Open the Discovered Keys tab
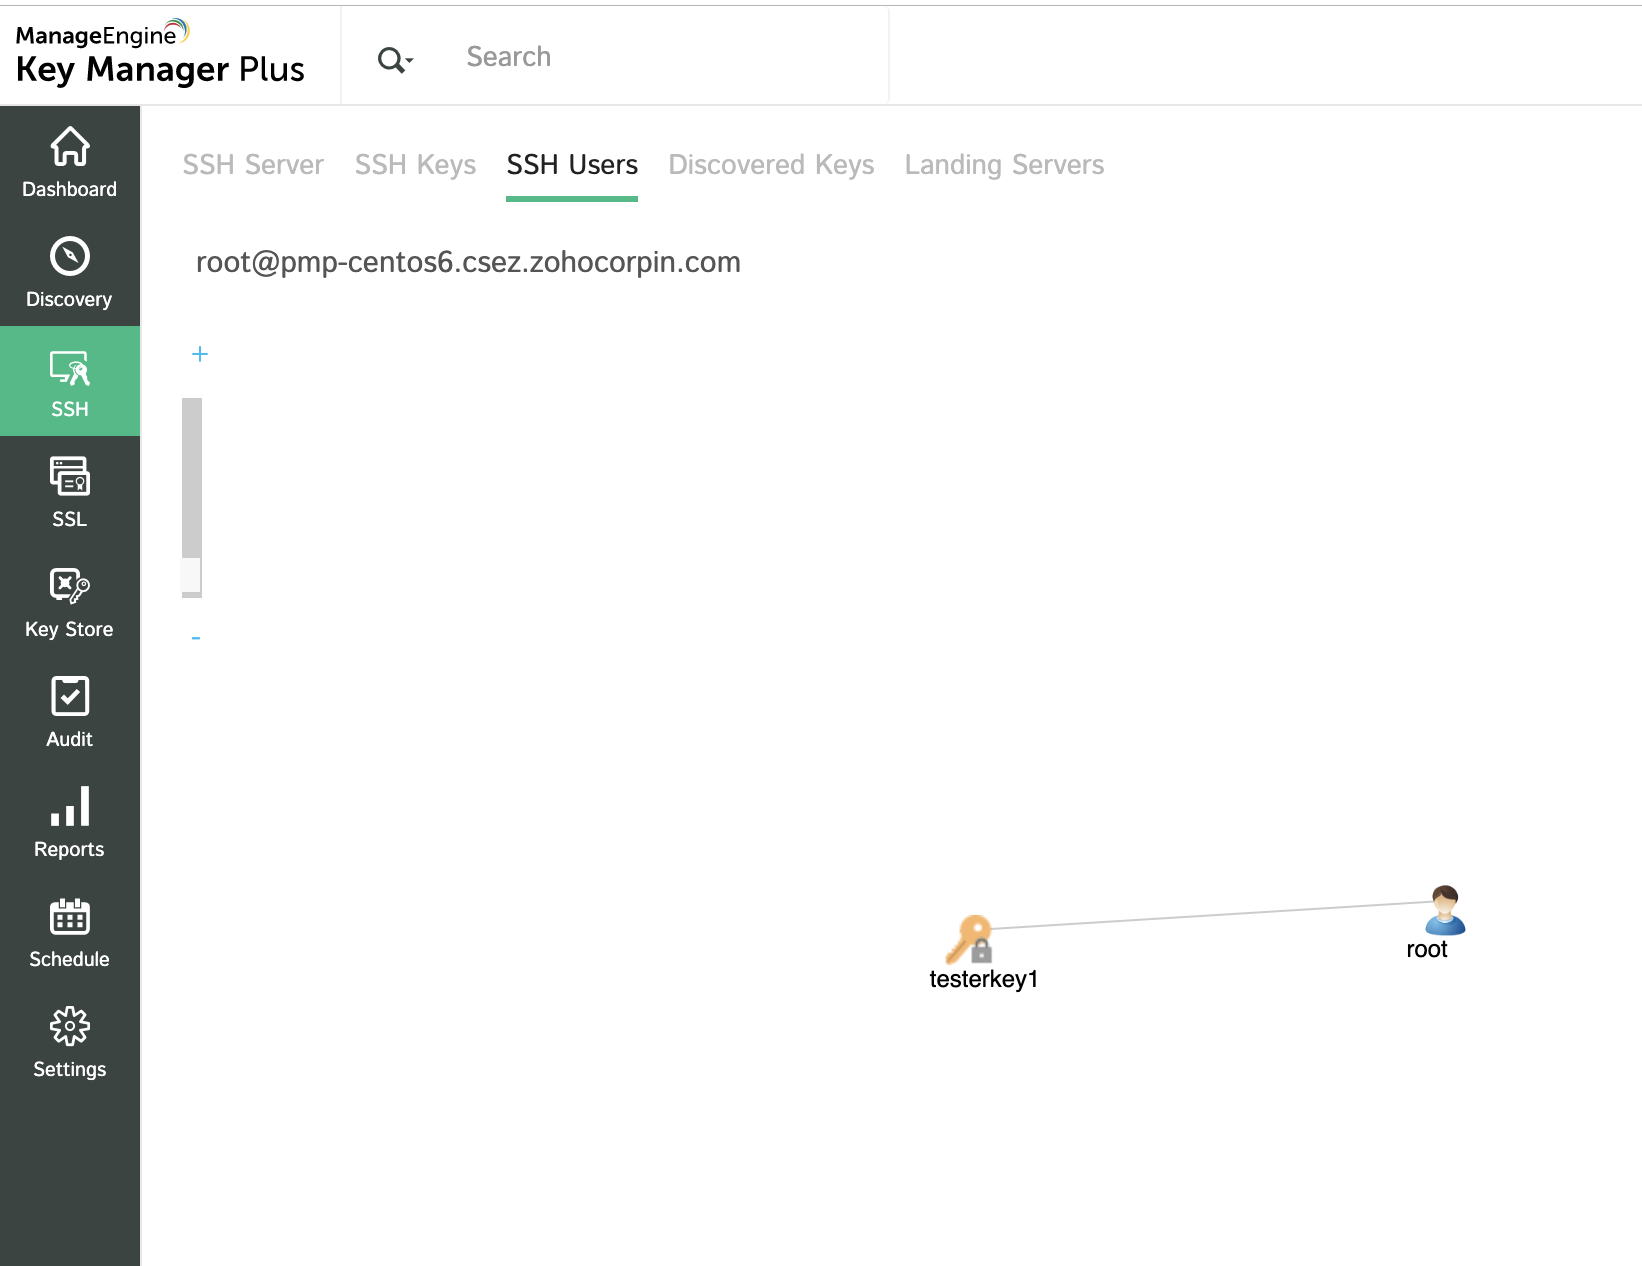 [771, 165]
